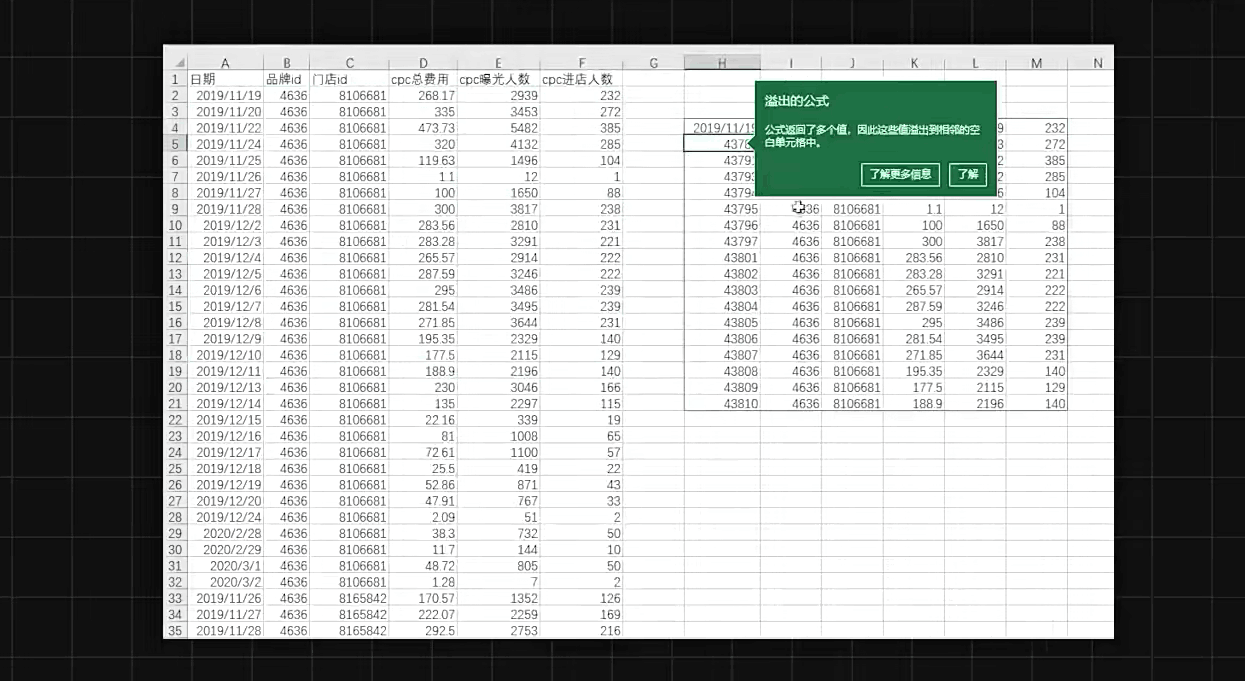Select column D header
The height and width of the screenshot is (681, 1245).
pos(423,63)
